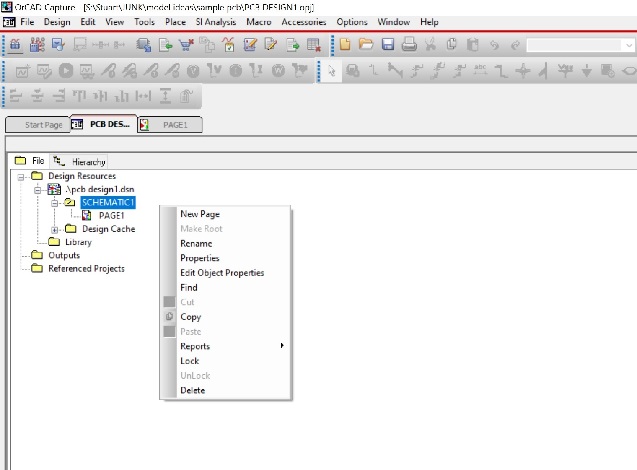The width and height of the screenshot is (637, 470).
Task: Choose the Select arrow tool
Action: pyautogui.click(x=332, y=70)
